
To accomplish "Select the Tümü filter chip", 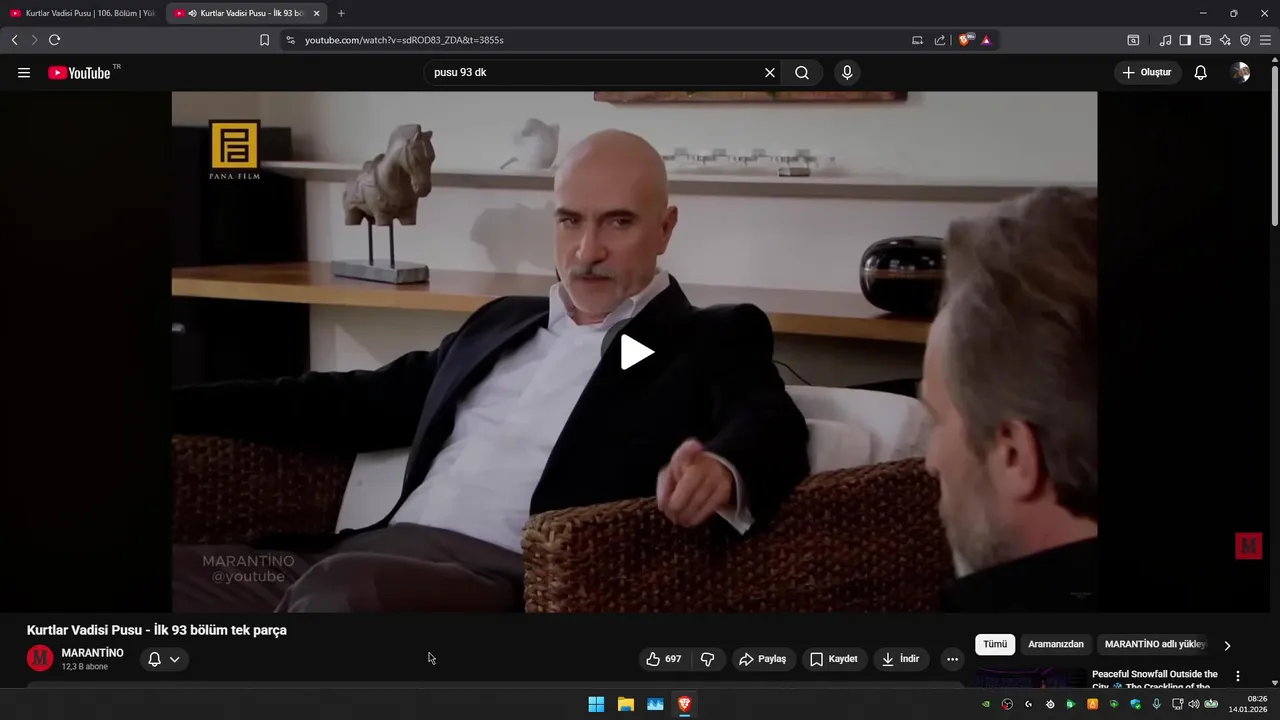I will click(995, 645).
